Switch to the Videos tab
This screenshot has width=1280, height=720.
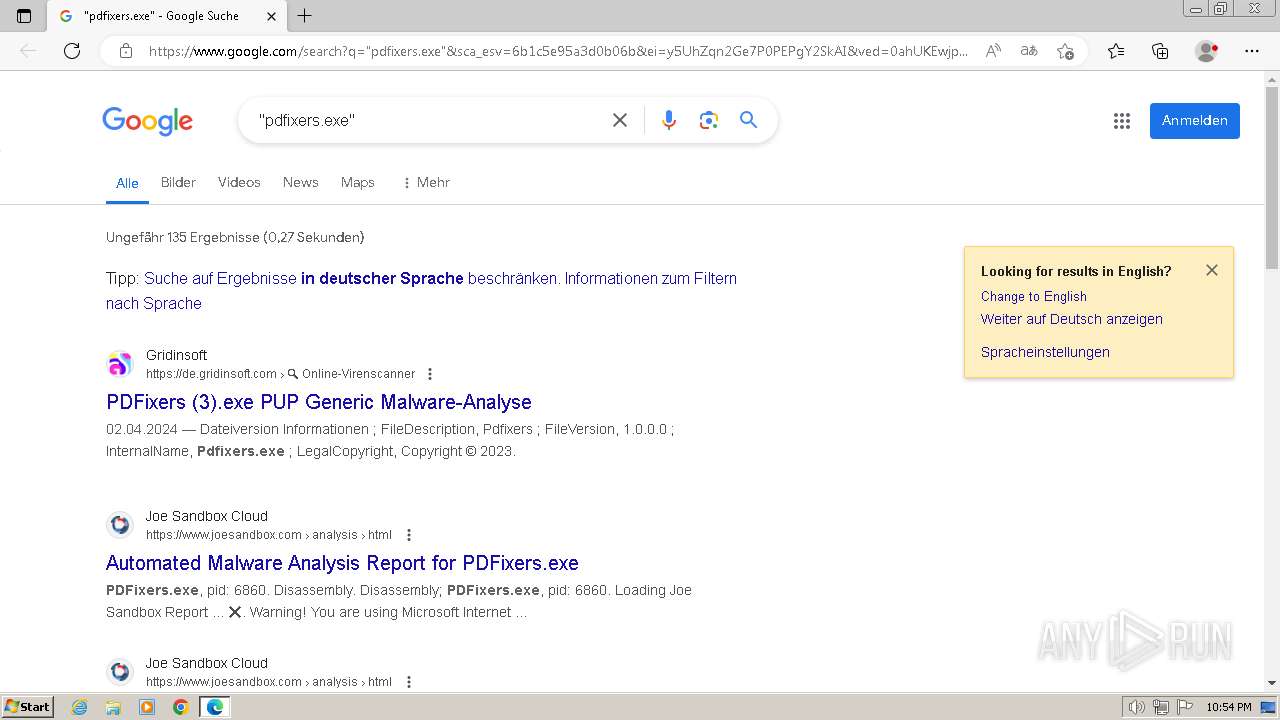pos(239,182)
